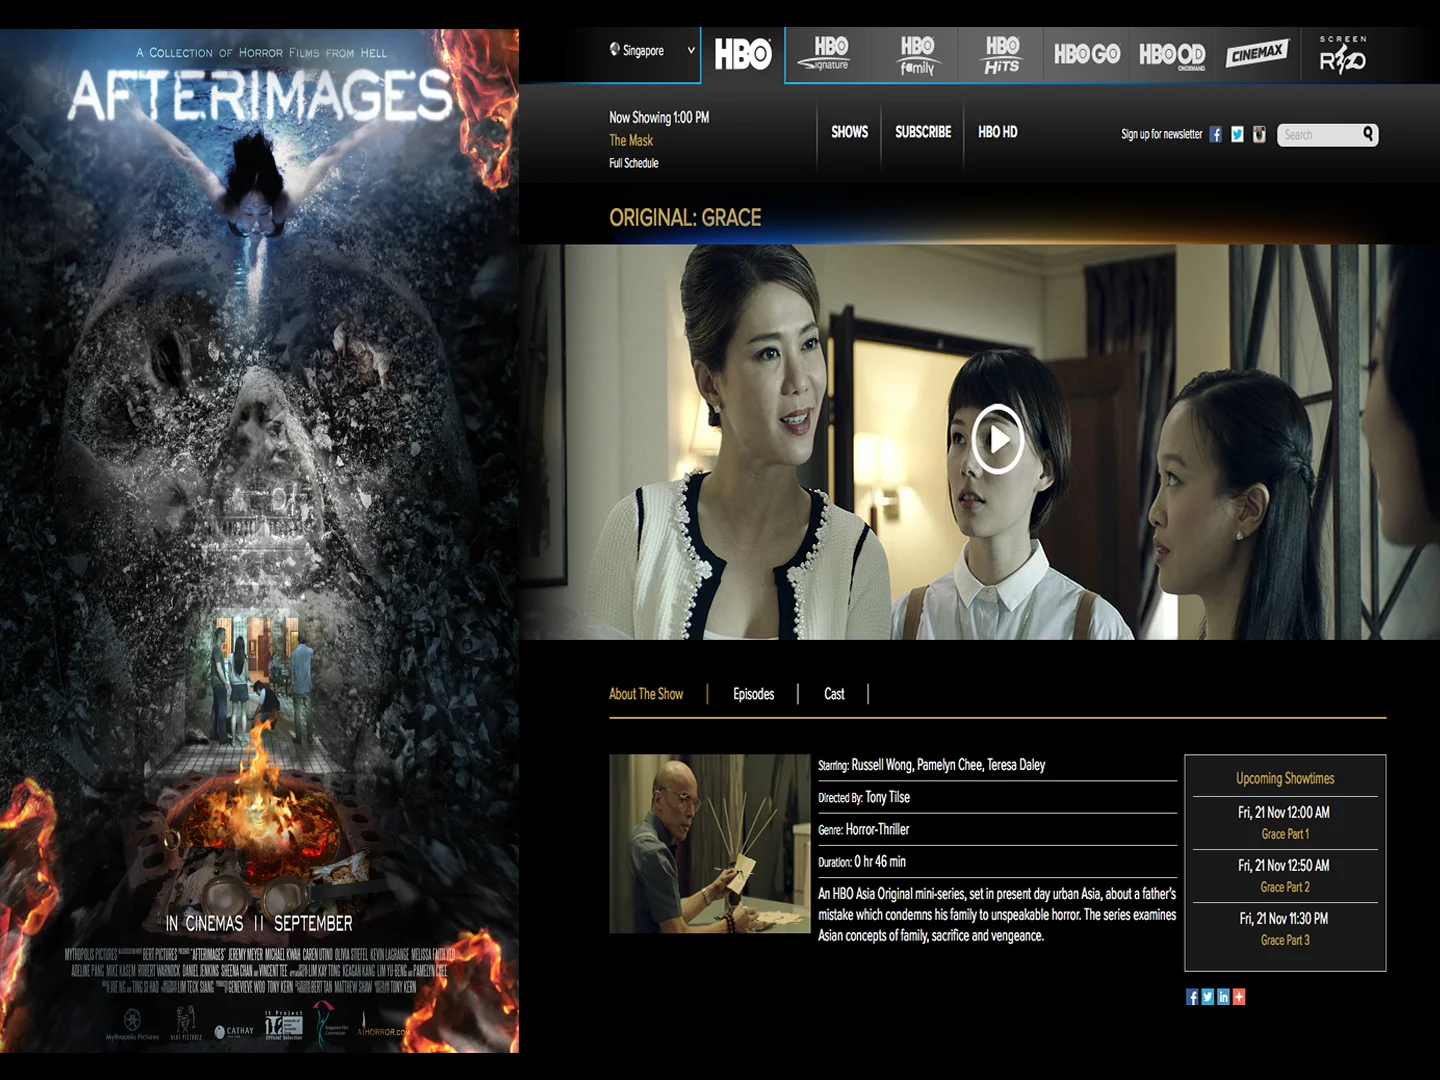Click the ORIGINAL: GRACE heading

pyautogui.click(x=685, y=218)
